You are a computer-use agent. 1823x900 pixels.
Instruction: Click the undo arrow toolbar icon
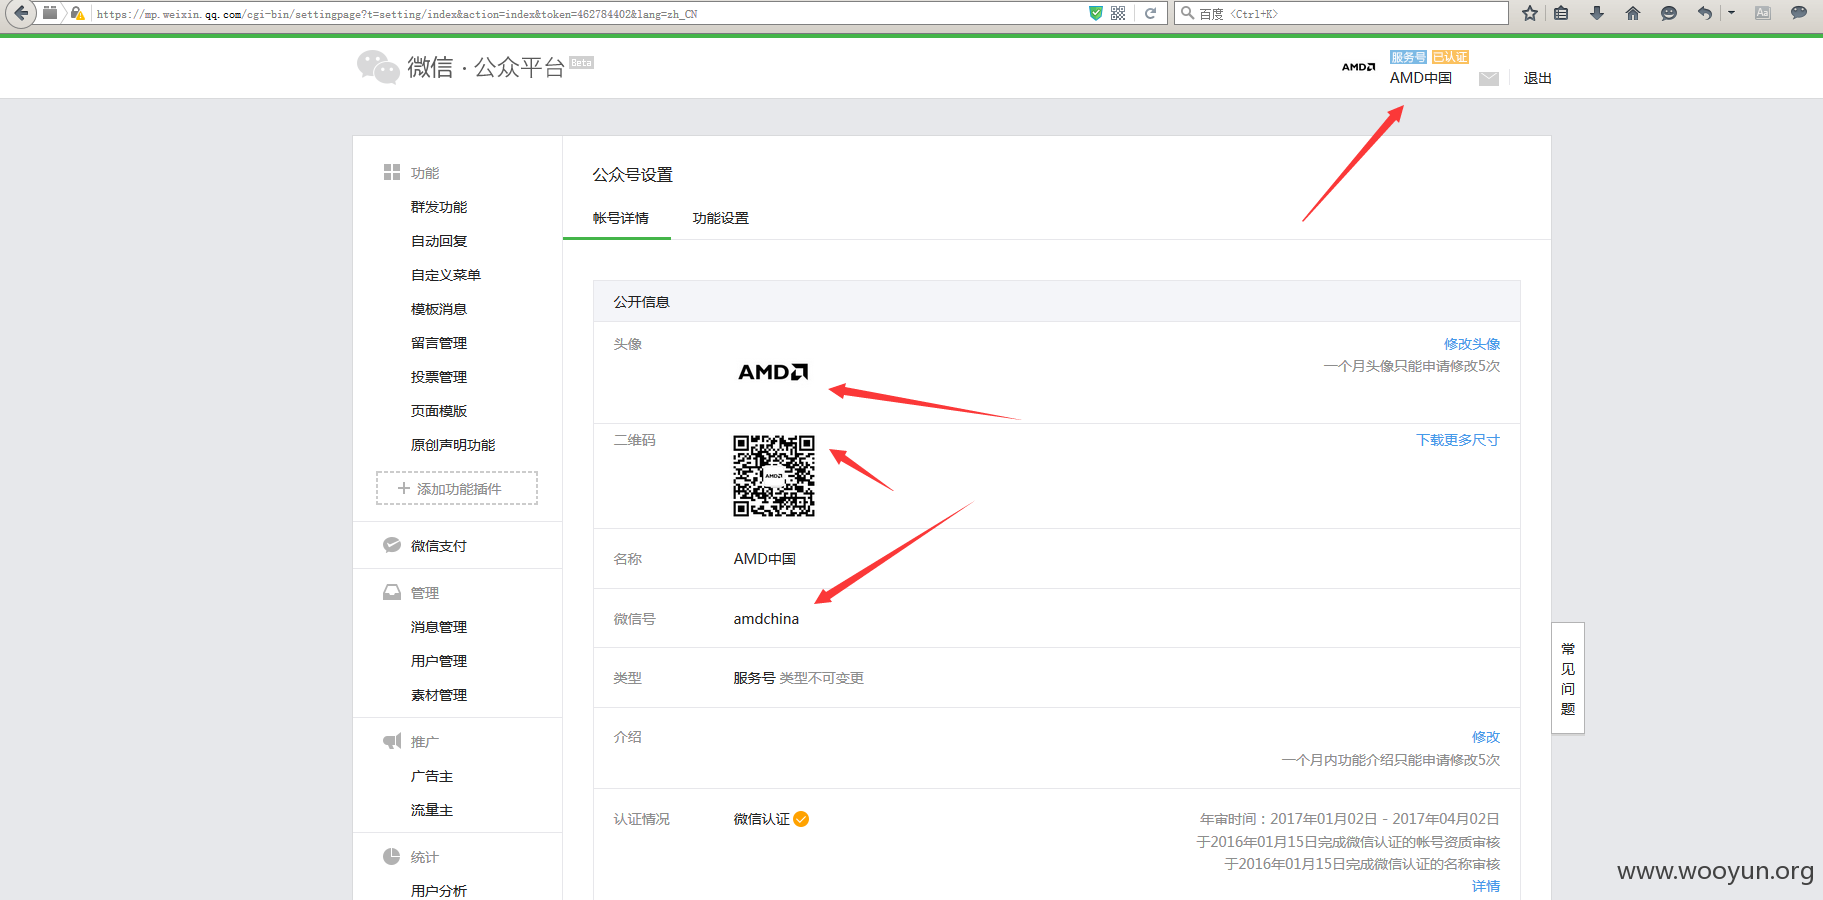pyautogui.click(x=1704, y=13)
